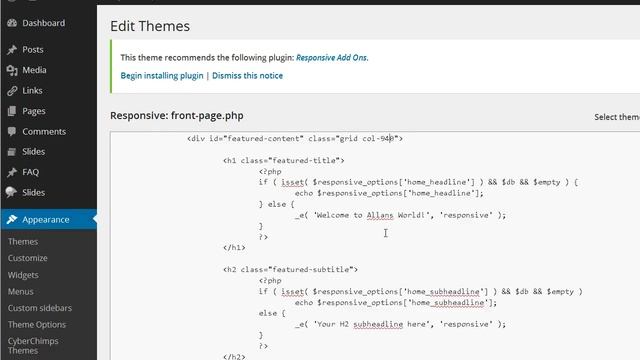Click the Dashboard gauge icon
This screenshot has height=360, width=640.
coord(12,23)
